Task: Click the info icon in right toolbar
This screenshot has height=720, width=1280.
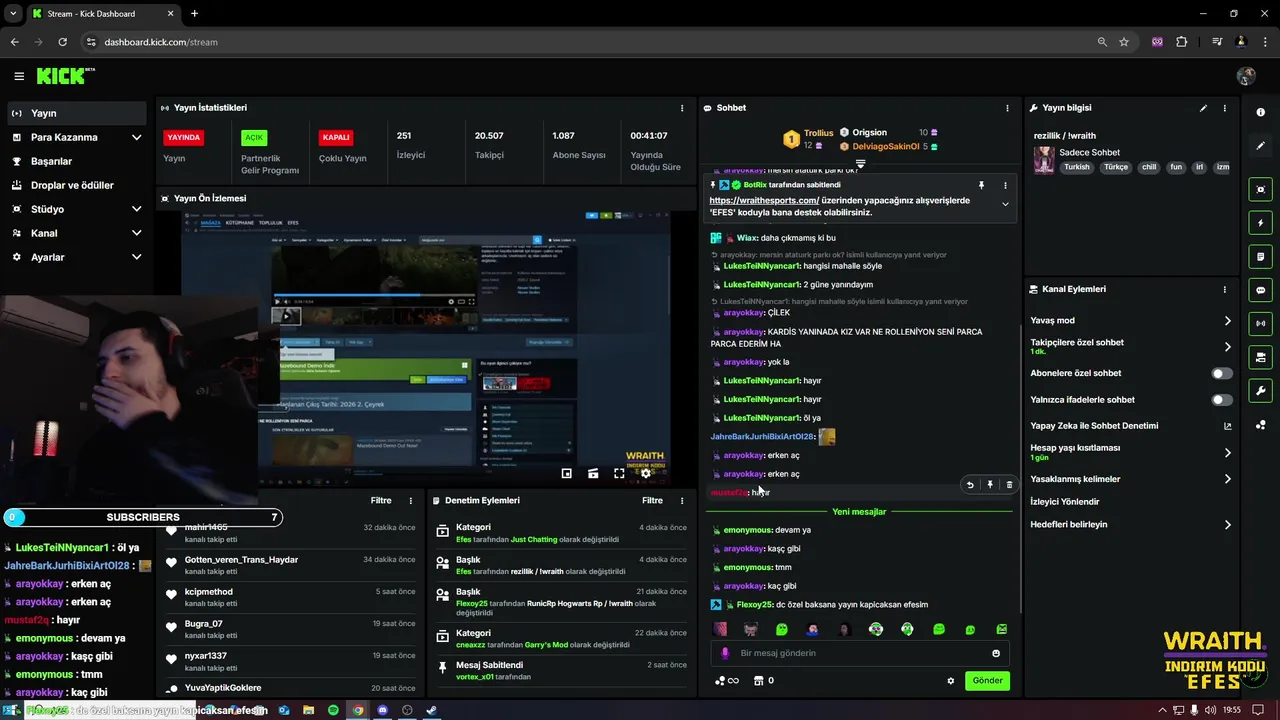Action: click(x=1261, y=113)
